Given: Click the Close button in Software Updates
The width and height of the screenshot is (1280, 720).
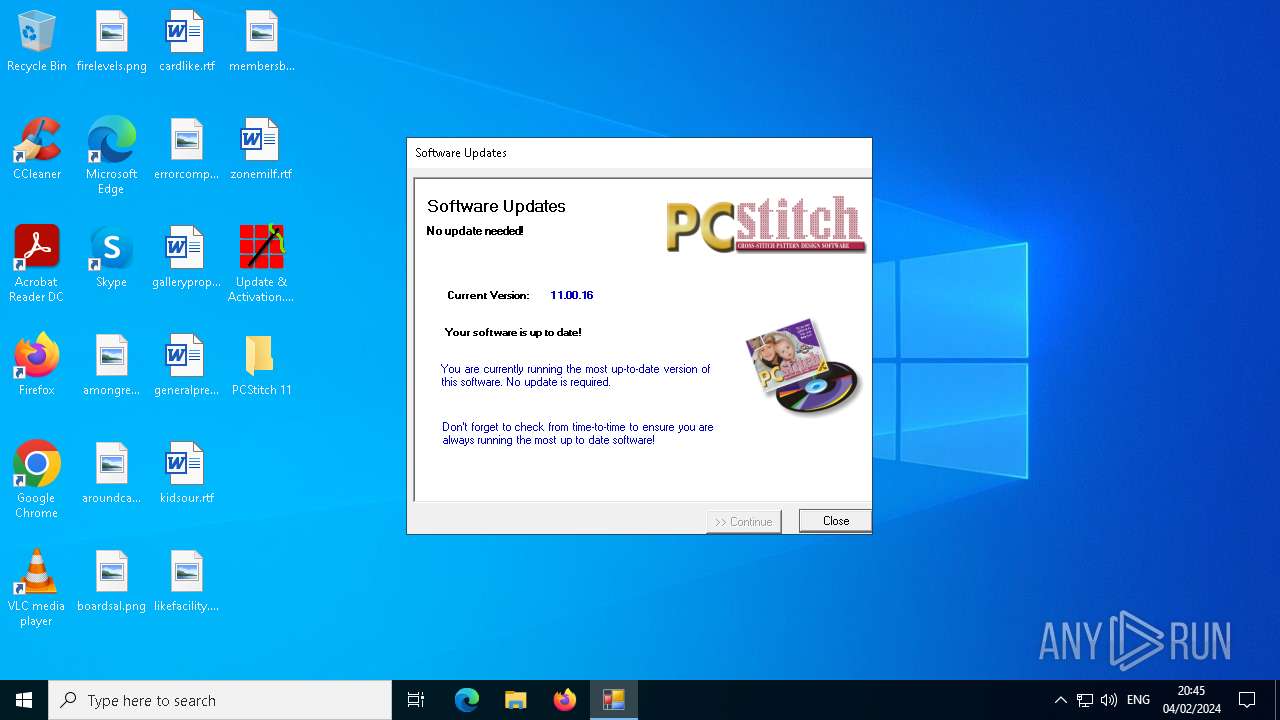Looking at the screenshot, I should [835, 521].
